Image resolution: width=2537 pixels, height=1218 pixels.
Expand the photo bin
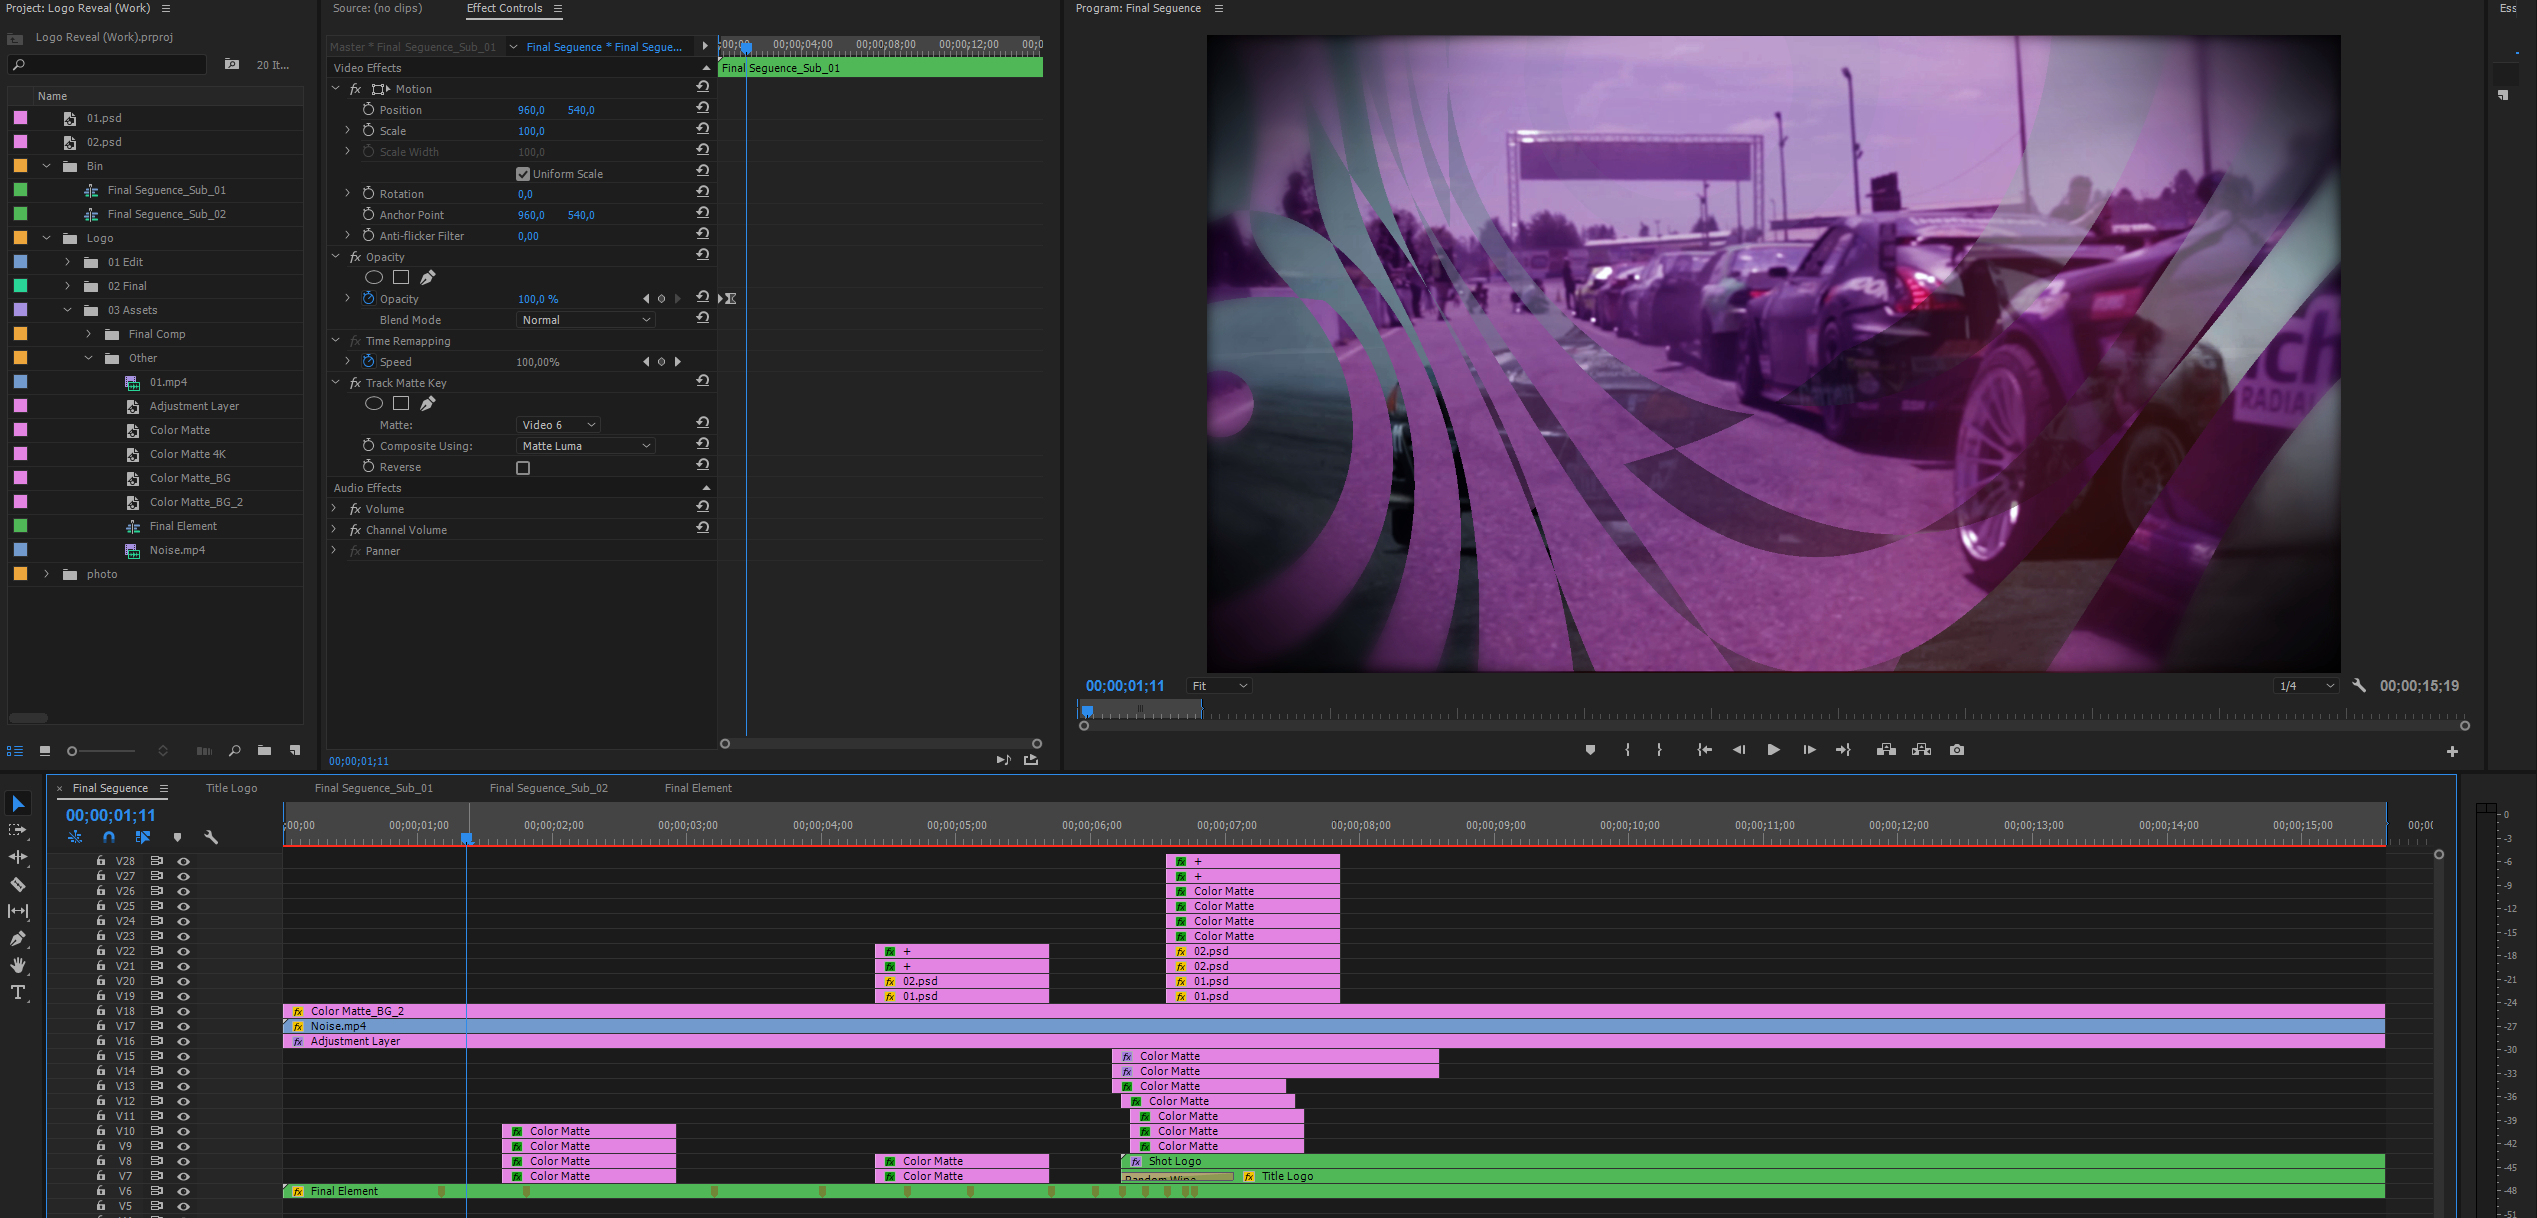coord(46,574)
